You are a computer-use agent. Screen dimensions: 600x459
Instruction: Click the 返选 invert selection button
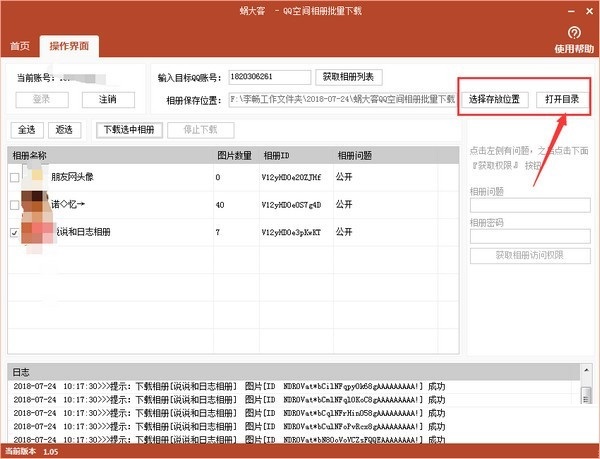pyautogui.click(x=64, y=130)
